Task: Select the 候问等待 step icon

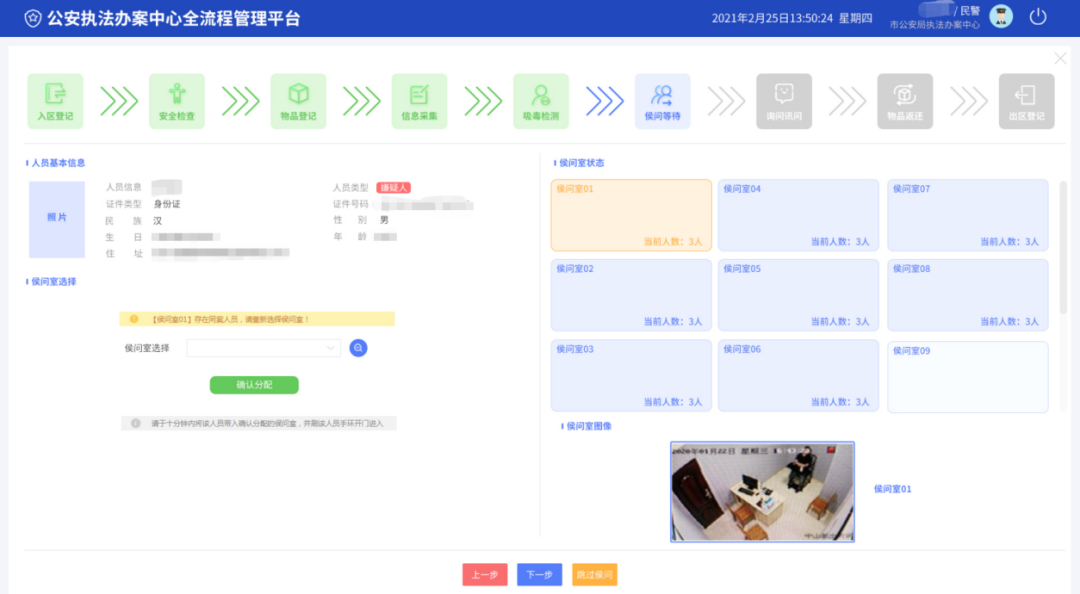Action: click(662, 101)
